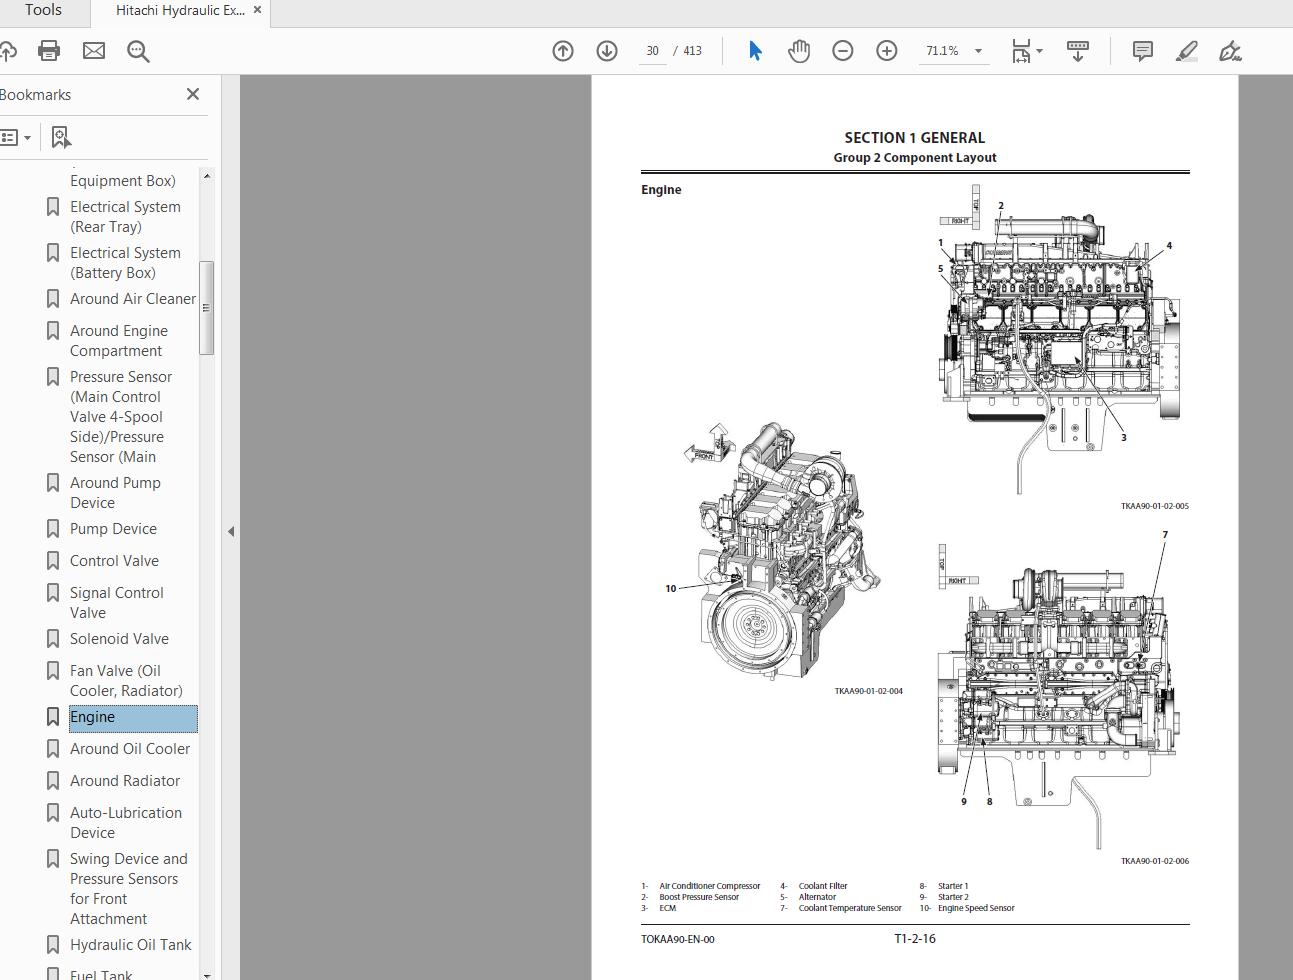Select the Hand tool
The width and height of the screenshot is (1293, 980).
[798, 51]
